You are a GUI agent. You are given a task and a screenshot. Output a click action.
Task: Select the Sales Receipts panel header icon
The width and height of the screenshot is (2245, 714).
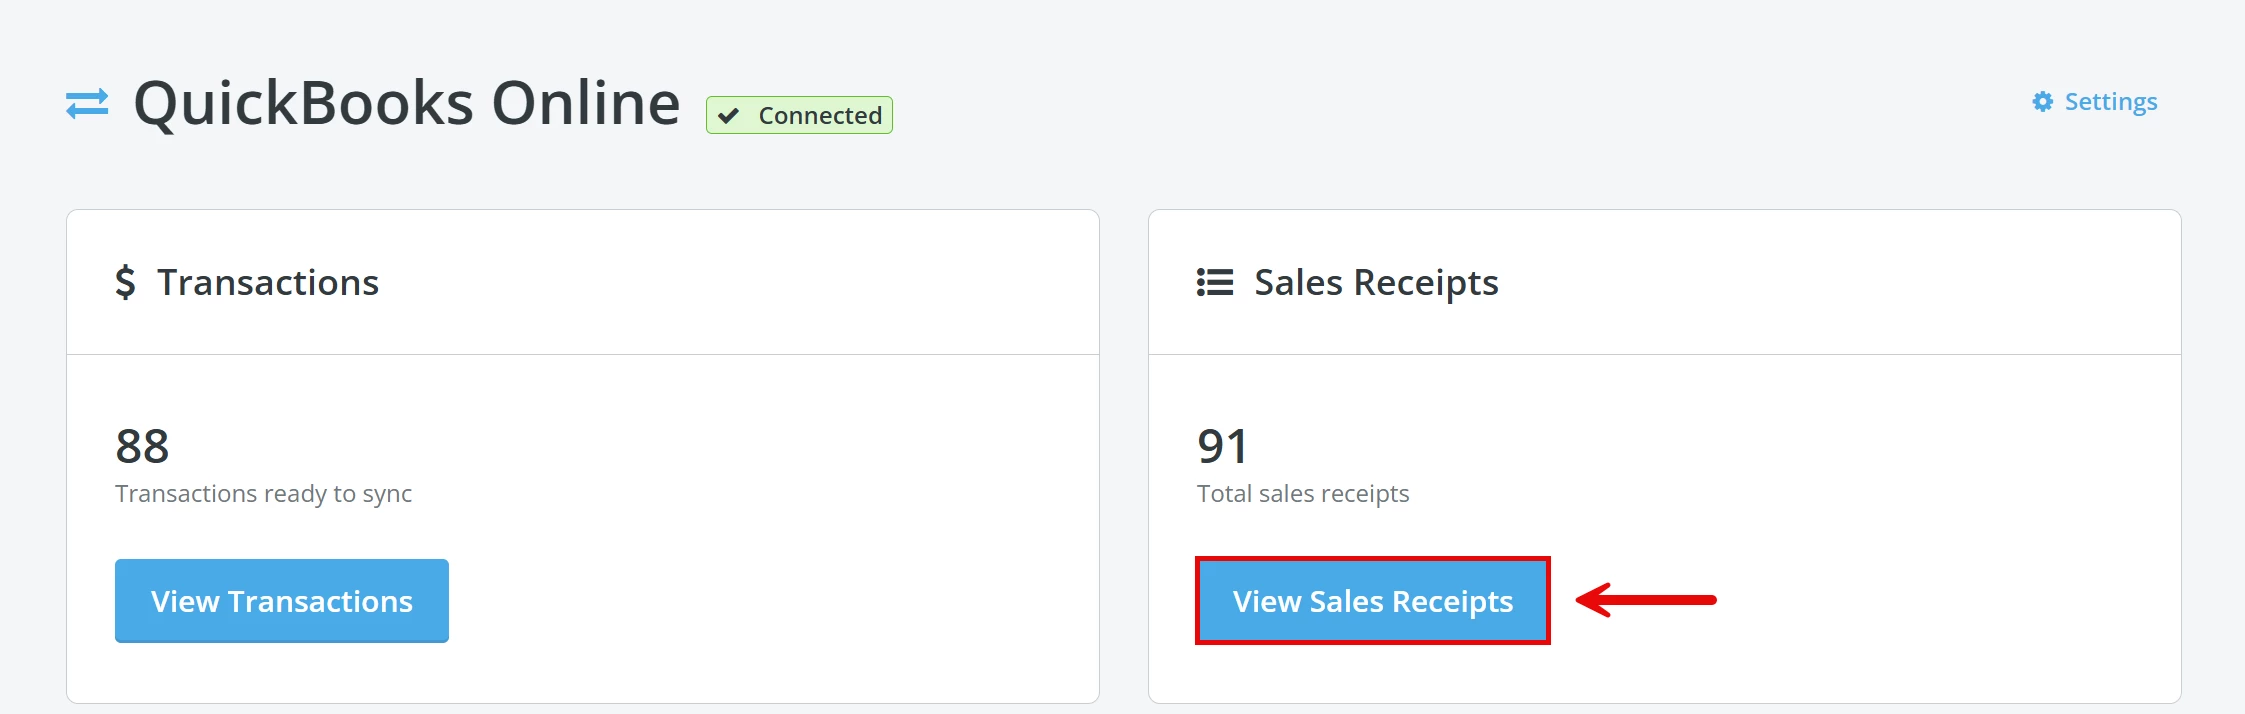pyautogui.click(x=1212, y=282)
